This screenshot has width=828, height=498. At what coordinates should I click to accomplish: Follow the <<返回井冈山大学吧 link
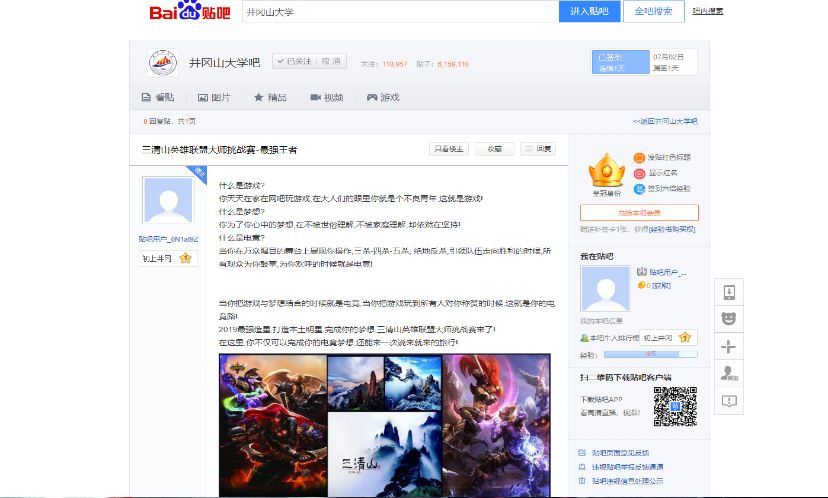(x=665, y=121)
